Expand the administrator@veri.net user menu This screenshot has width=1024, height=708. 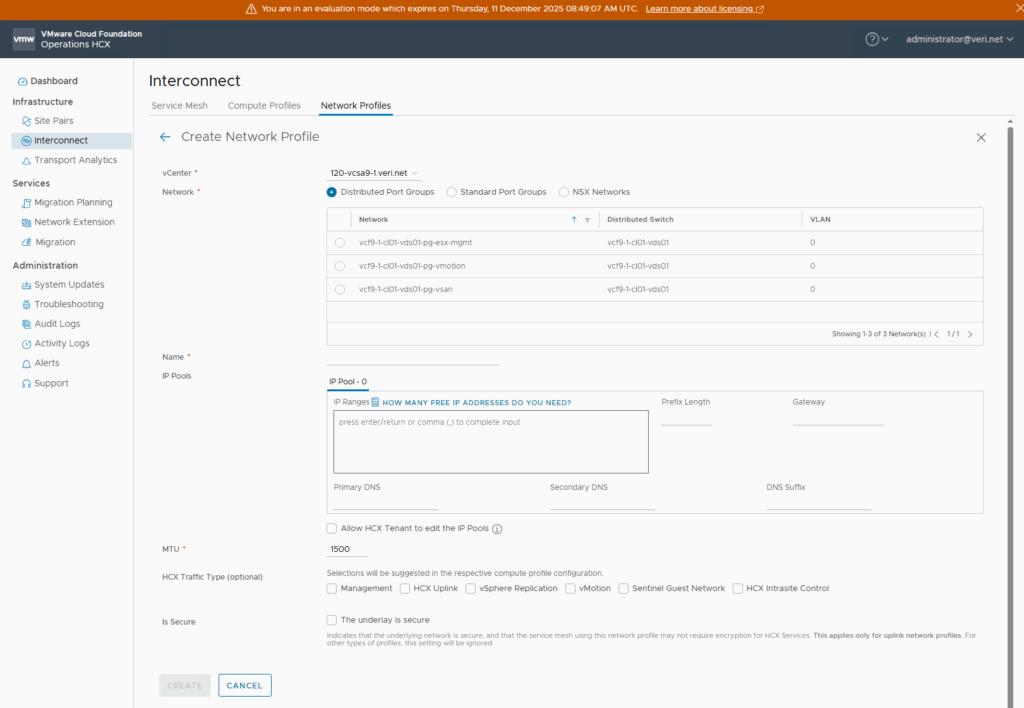click(x=958, y=39)
